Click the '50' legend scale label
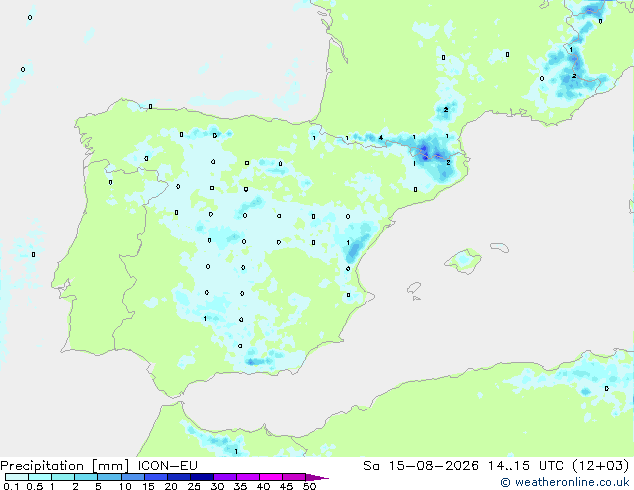Screen dimensions: 634x490 (x=310, y=486)
